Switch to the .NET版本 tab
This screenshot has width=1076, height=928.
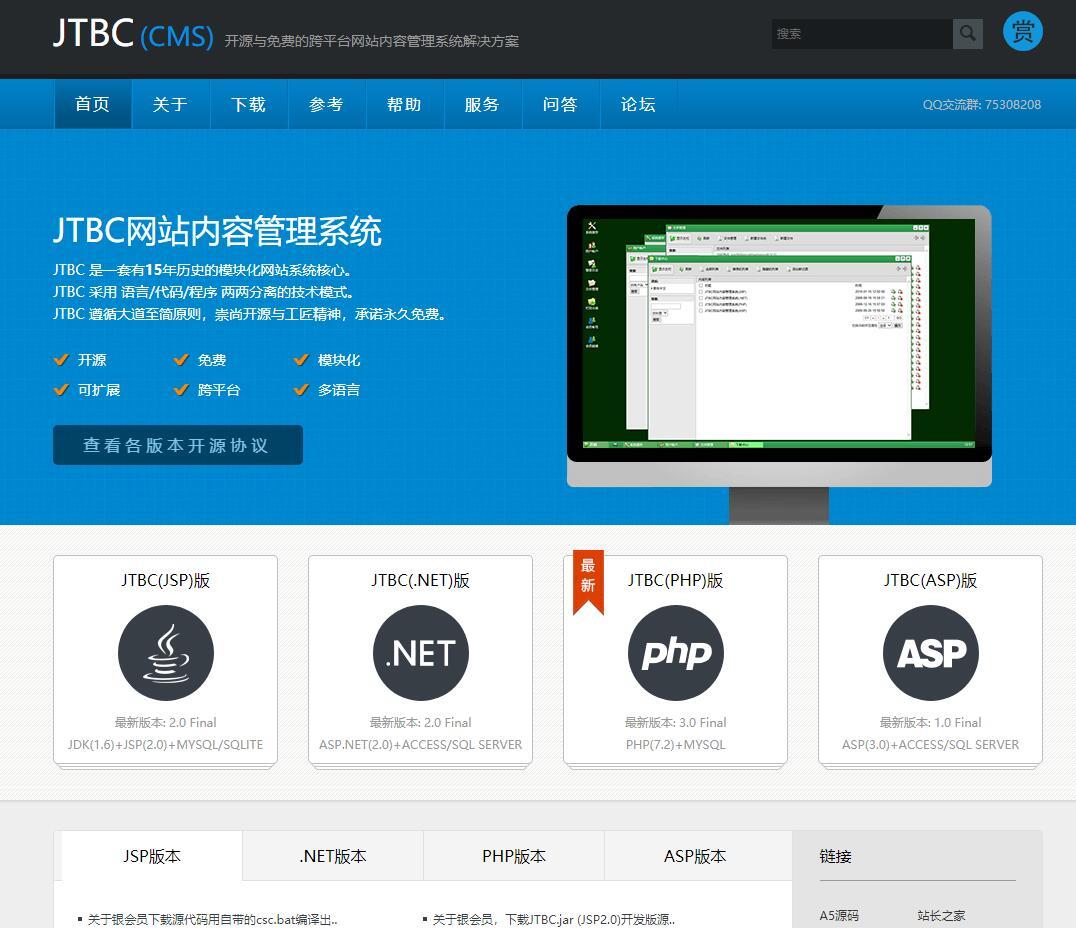tap(333, 856)
